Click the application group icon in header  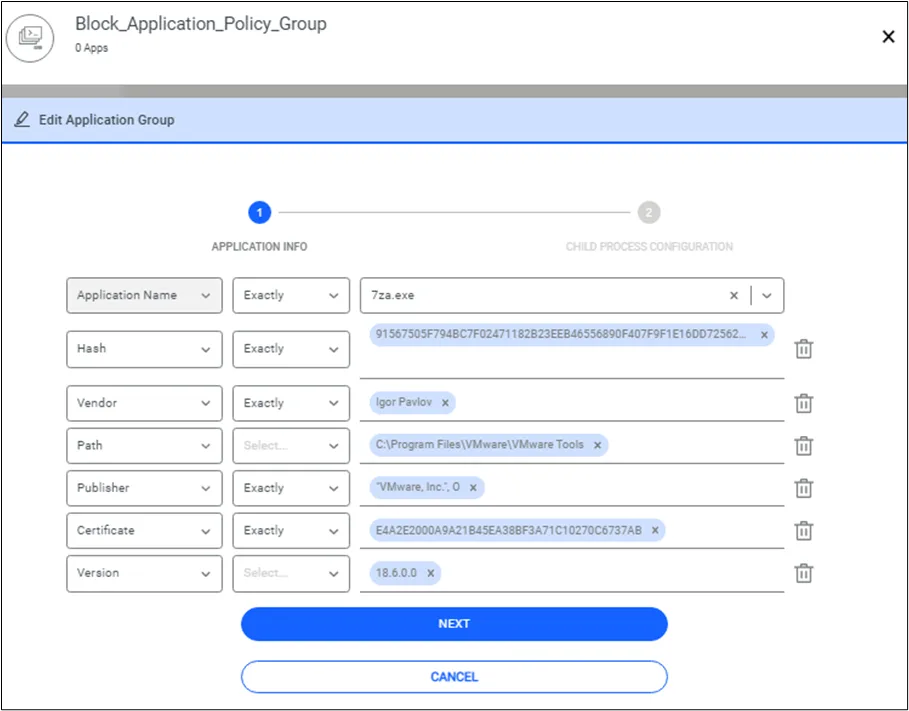pyautogui.click(x=30, y=37)
